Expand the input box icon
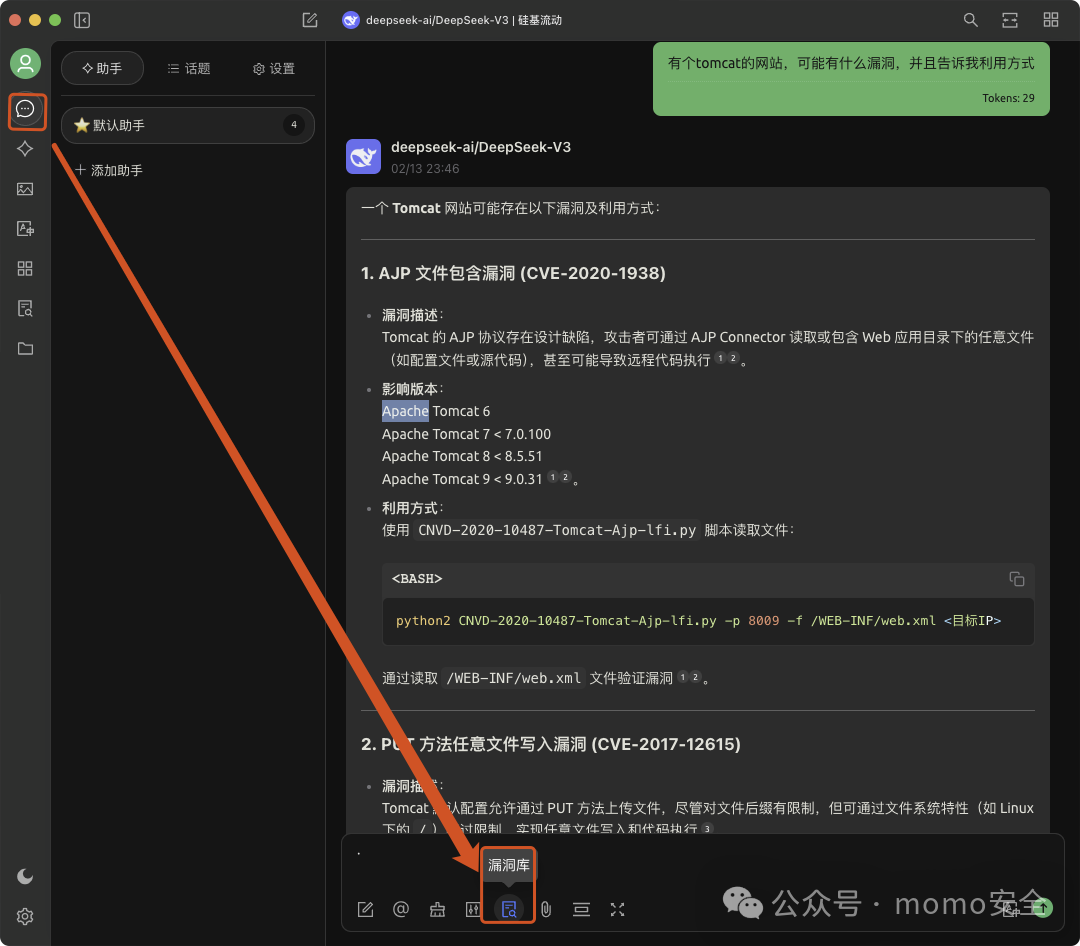Screen dimensions: 1080x946 click(617, 909)
